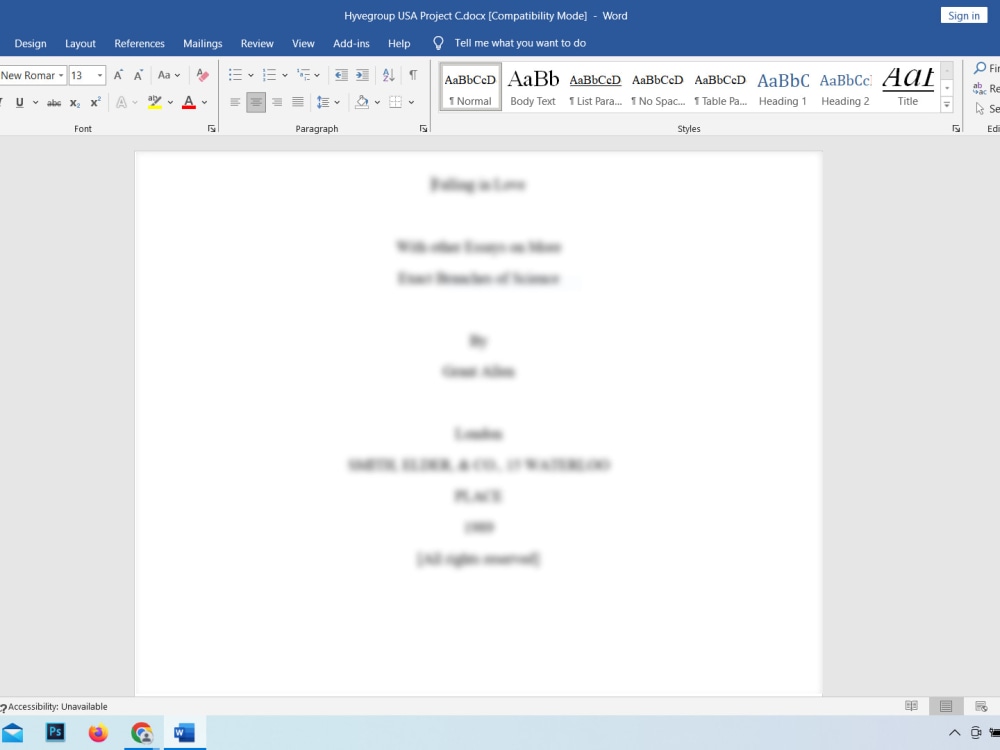
Task: Click the Multilevel List icon
Action: (x=304, y=75)
